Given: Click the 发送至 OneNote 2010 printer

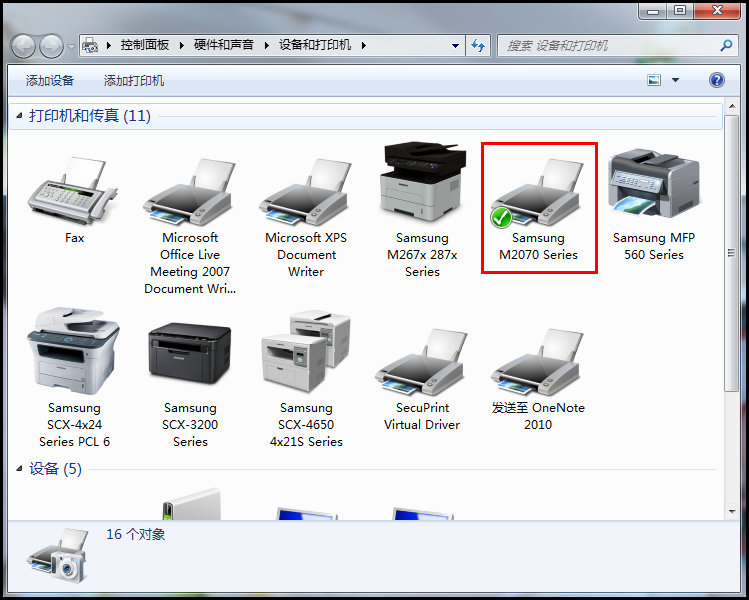Looking at the screenshot, I should (538, 360).
